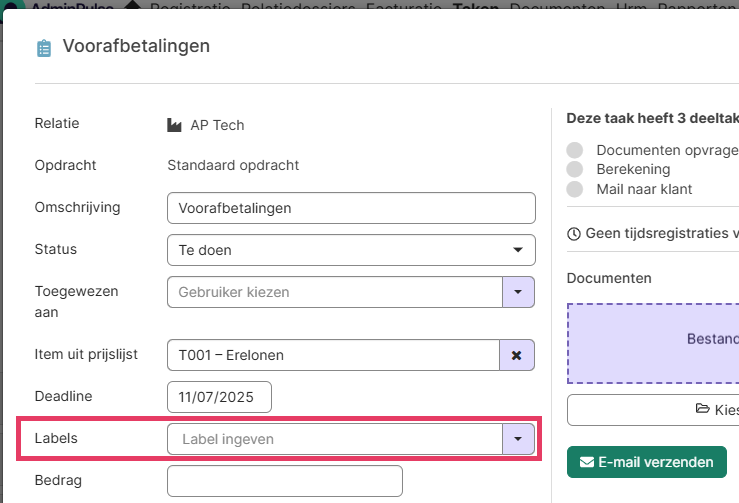The image size is (739, 503).
Task: Click the open folder icon under Documenten
Action: click(x=702, y=410)
